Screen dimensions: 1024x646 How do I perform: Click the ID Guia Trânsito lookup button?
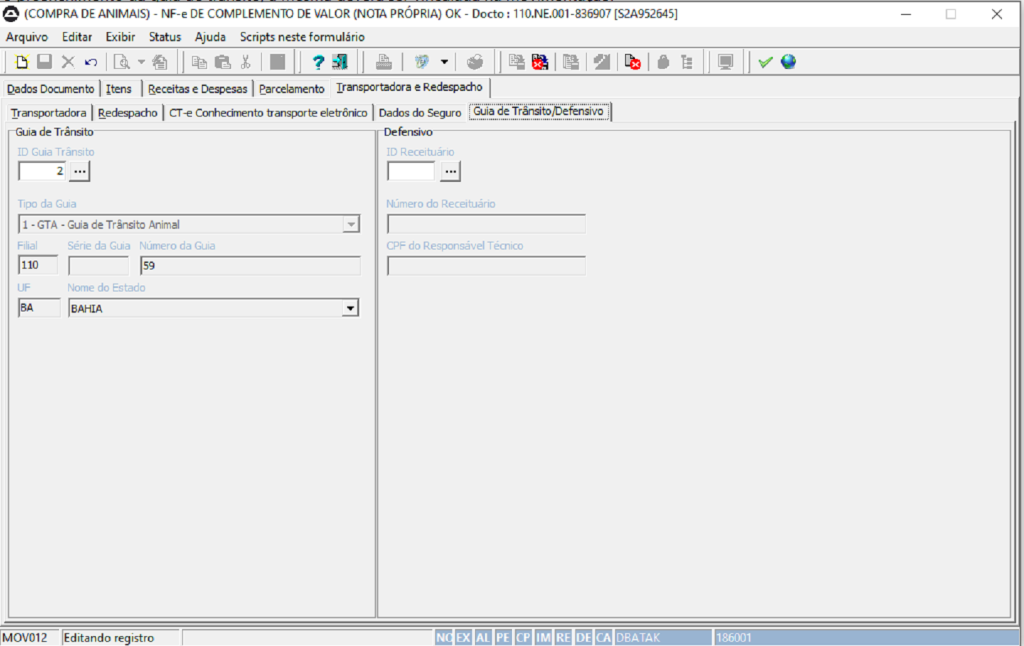click(x=80, y=172)
